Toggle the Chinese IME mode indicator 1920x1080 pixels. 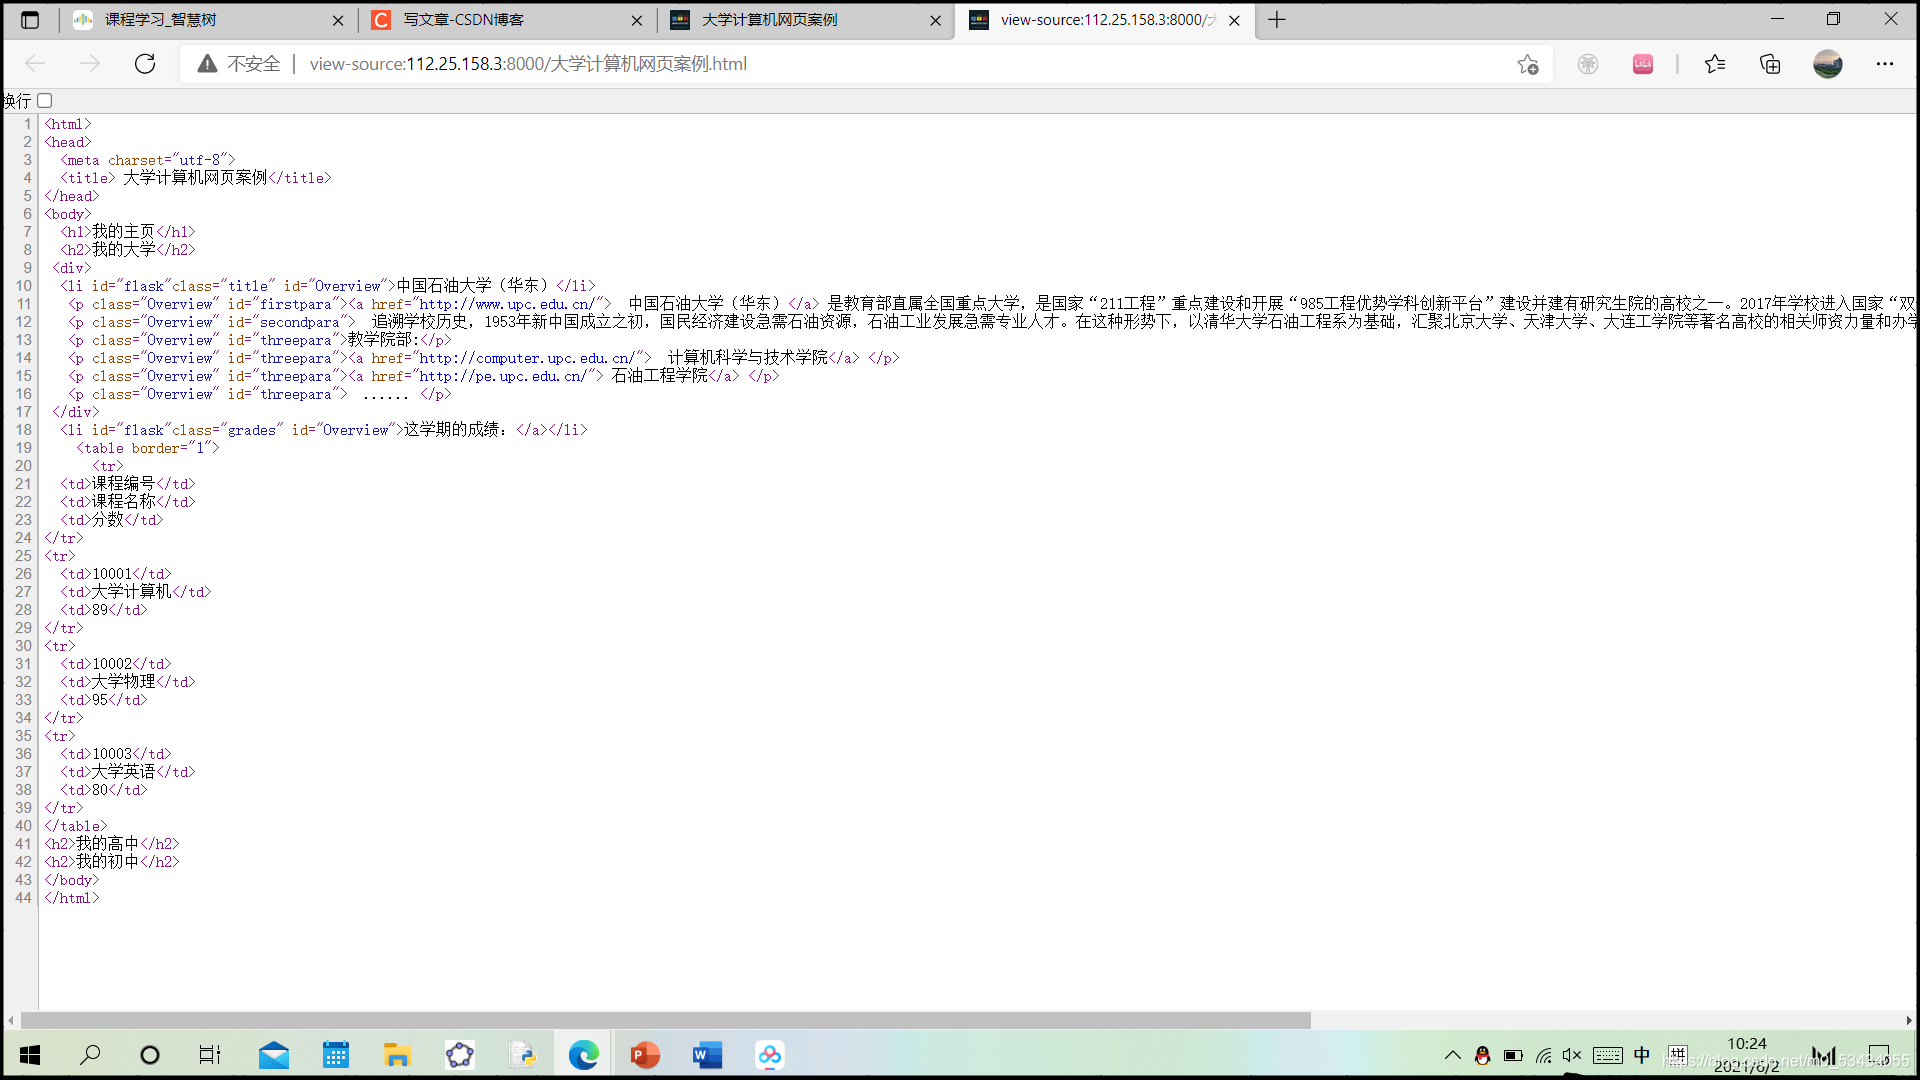tap(1642, 1055)
